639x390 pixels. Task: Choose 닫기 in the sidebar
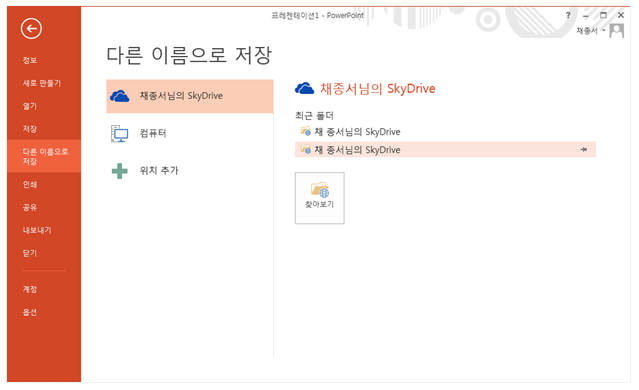pos(30,253)
